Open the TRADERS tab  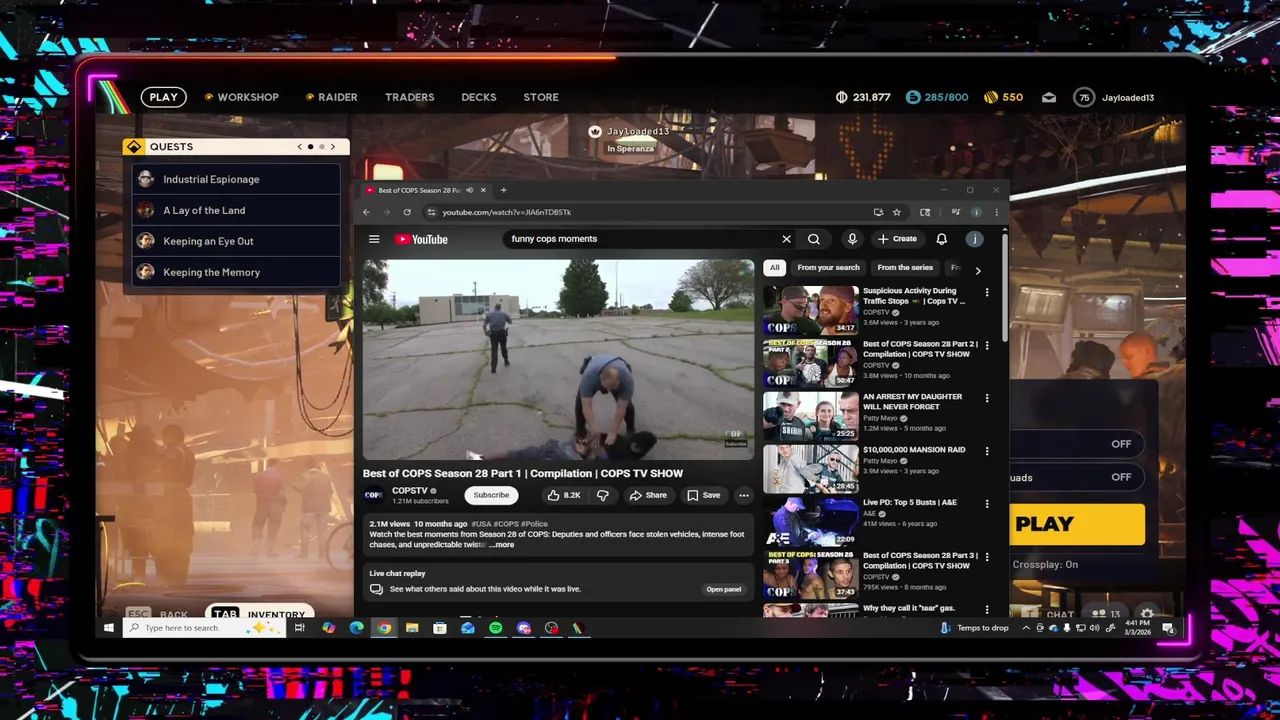[409, 97]
